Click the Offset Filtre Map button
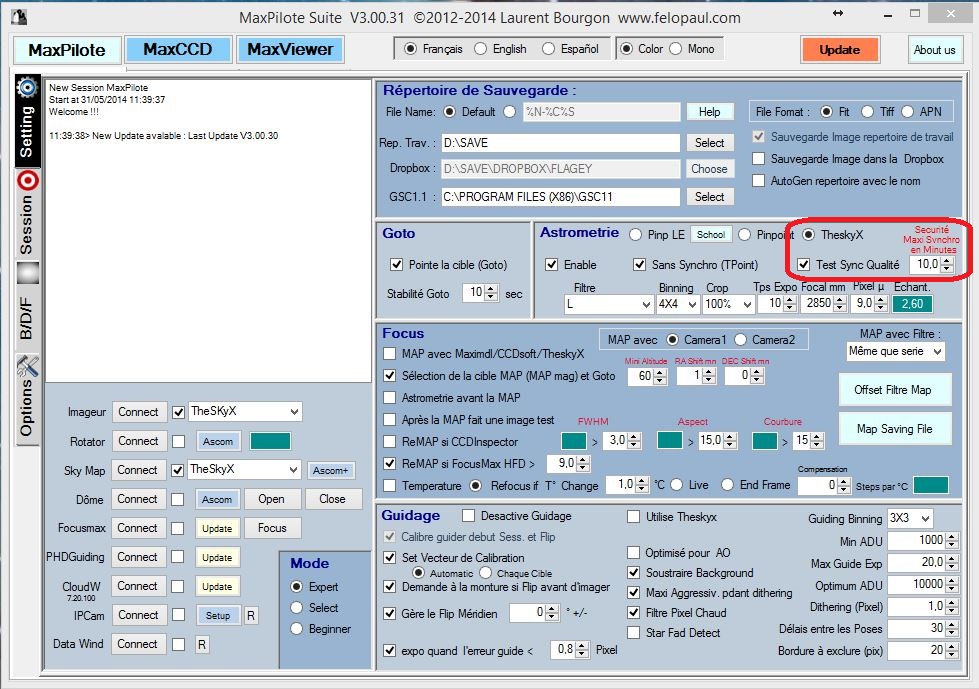Screen dimensions: 979x689 [893, 390]
